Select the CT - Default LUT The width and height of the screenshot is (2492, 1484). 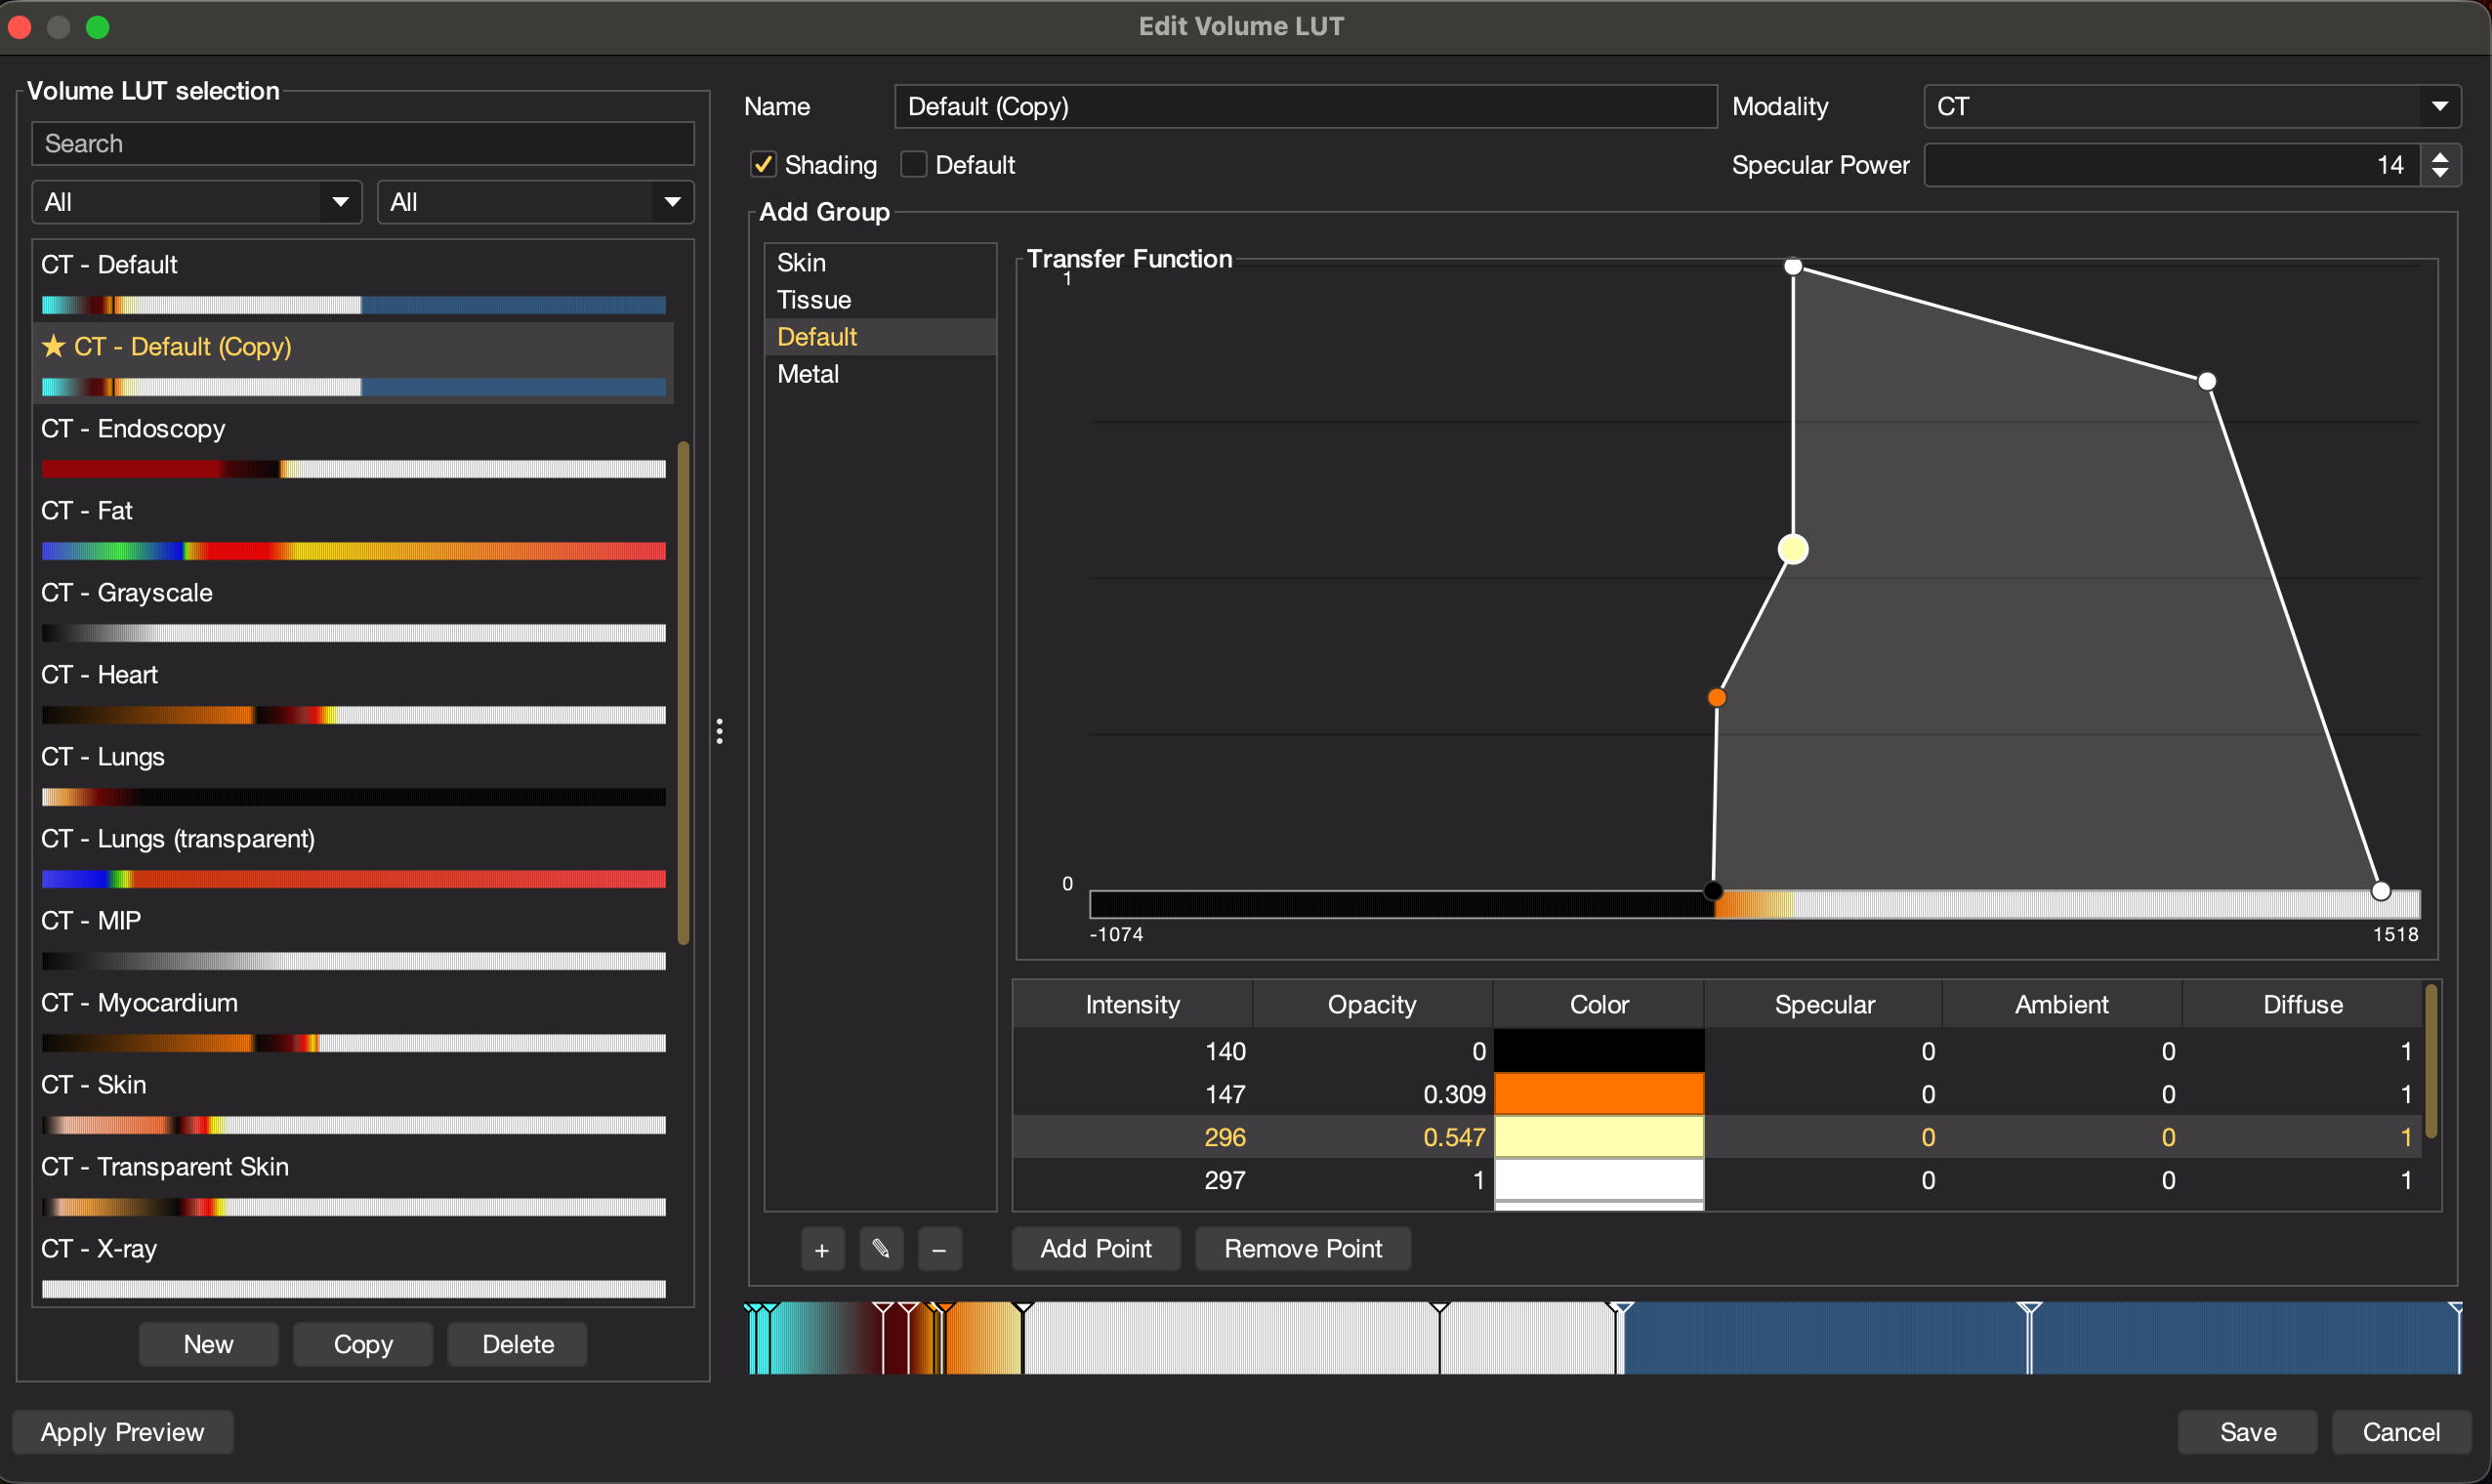point(354,281)
